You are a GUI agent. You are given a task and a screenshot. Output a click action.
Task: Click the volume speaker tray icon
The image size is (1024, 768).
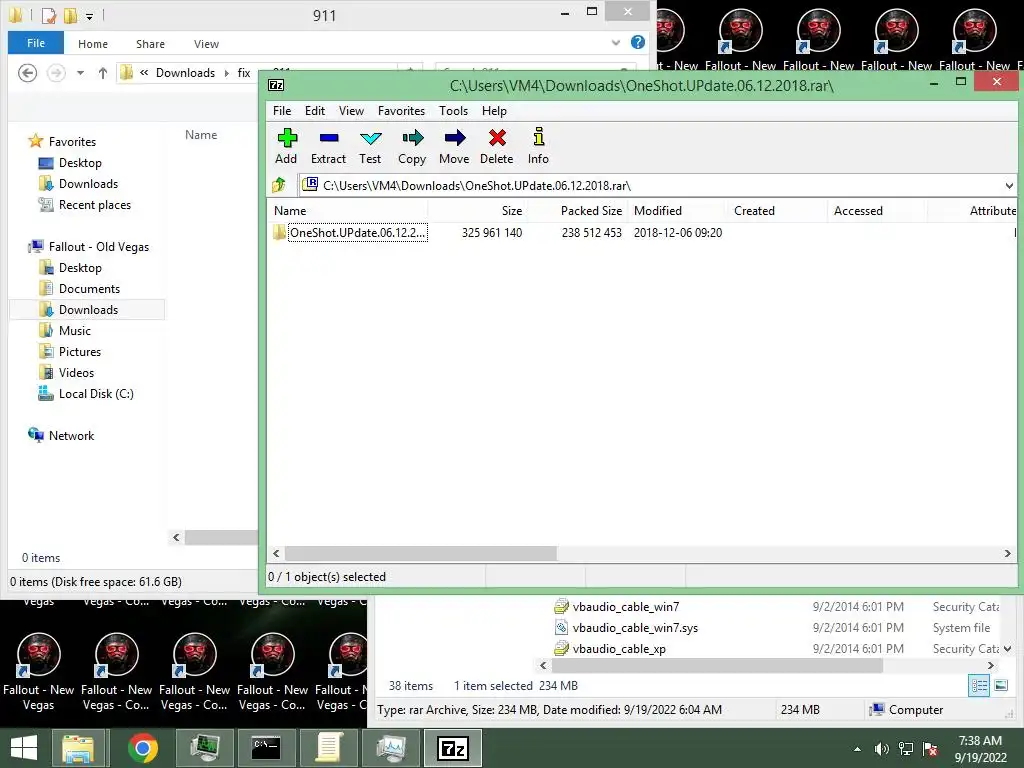click(881, 749)
